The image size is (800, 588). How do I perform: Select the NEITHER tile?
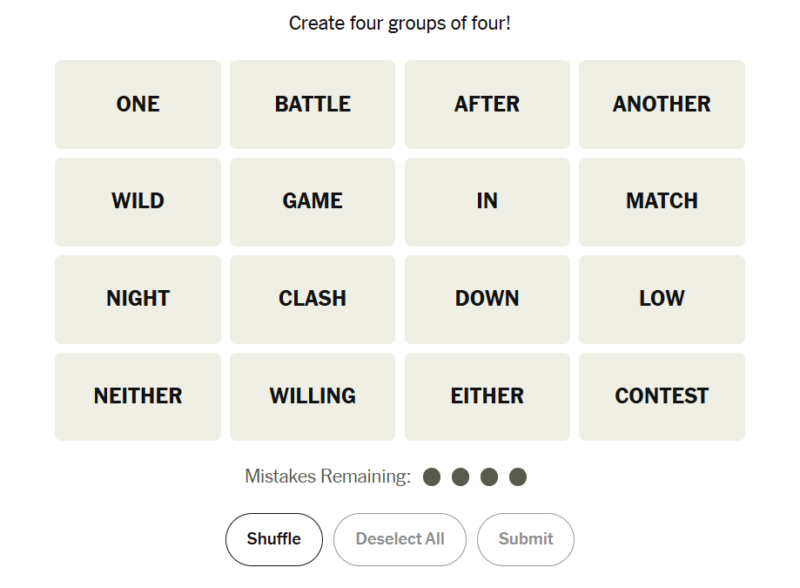[x=138, y=396]
